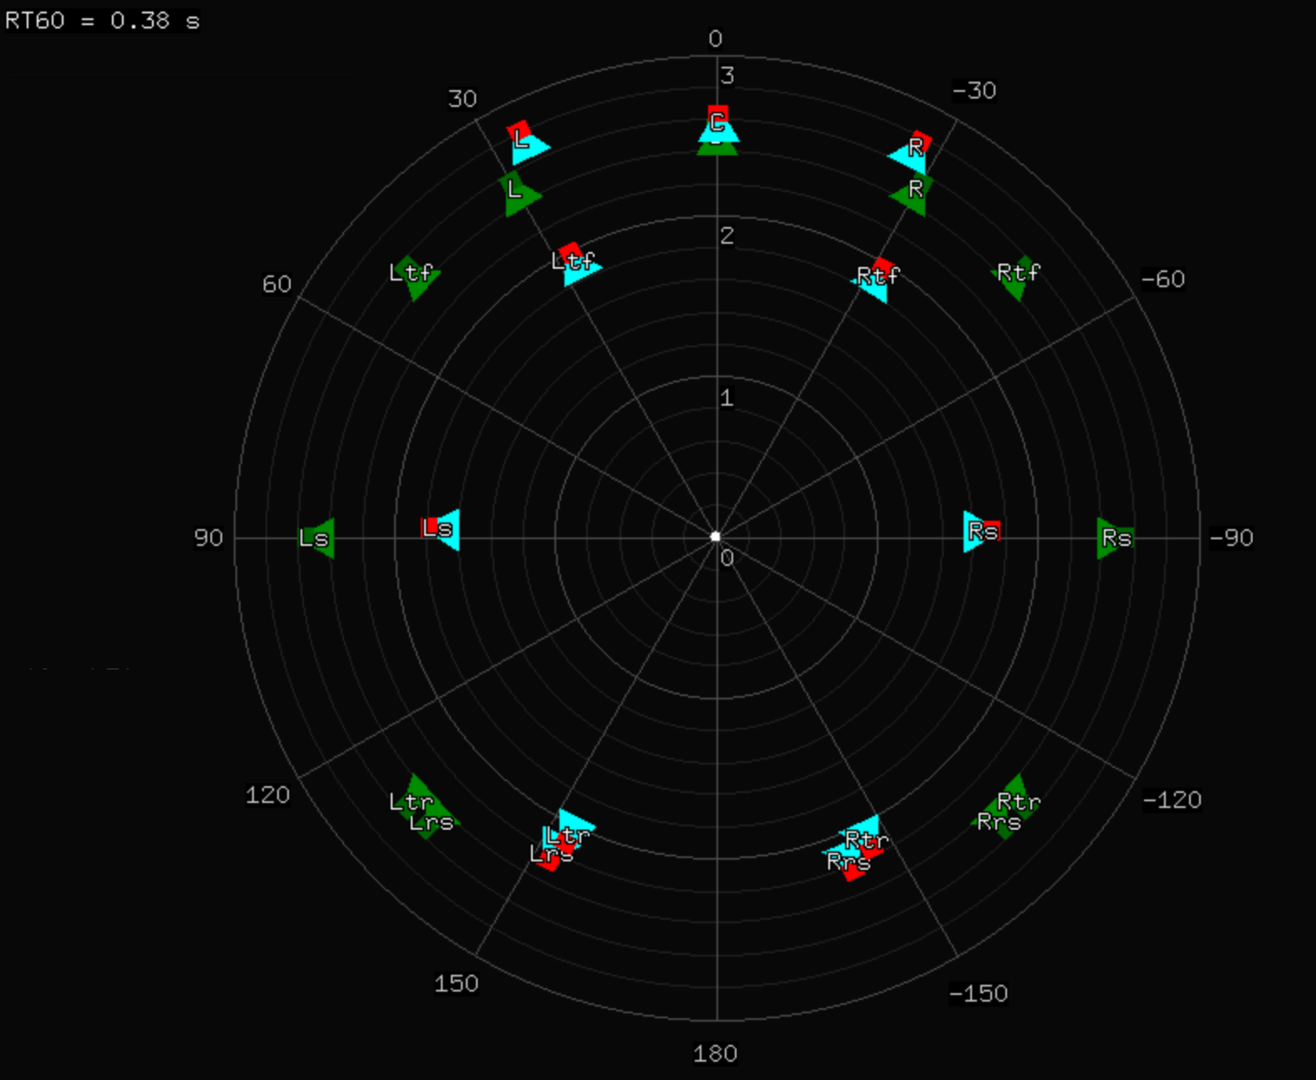
Task: Click the radius label 1
Action: pos(727,398)
